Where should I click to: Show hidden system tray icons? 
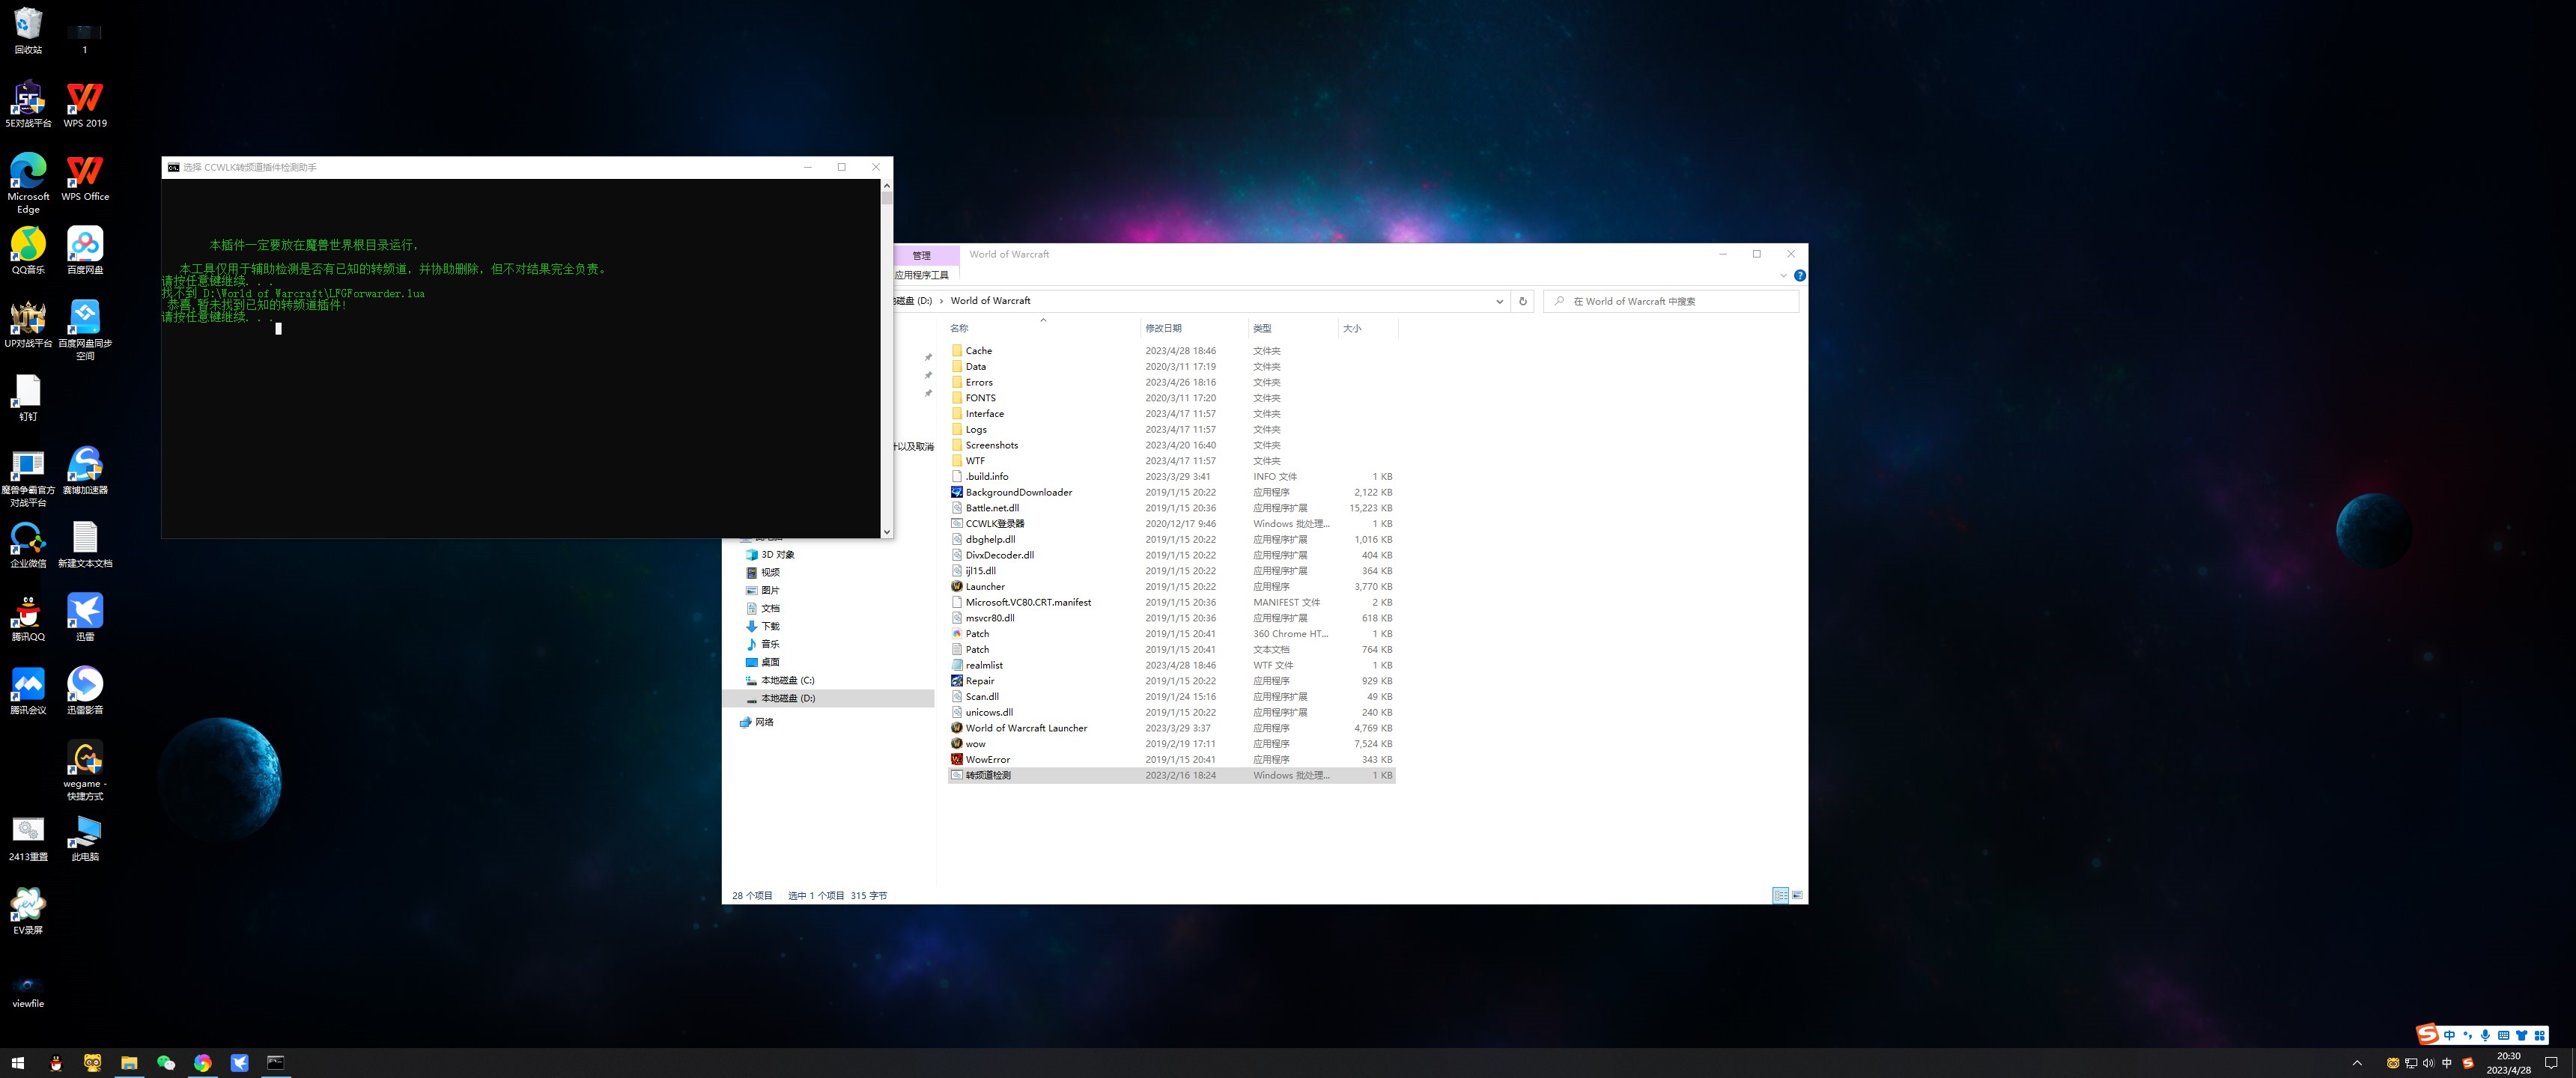tap(2357, 1063)
